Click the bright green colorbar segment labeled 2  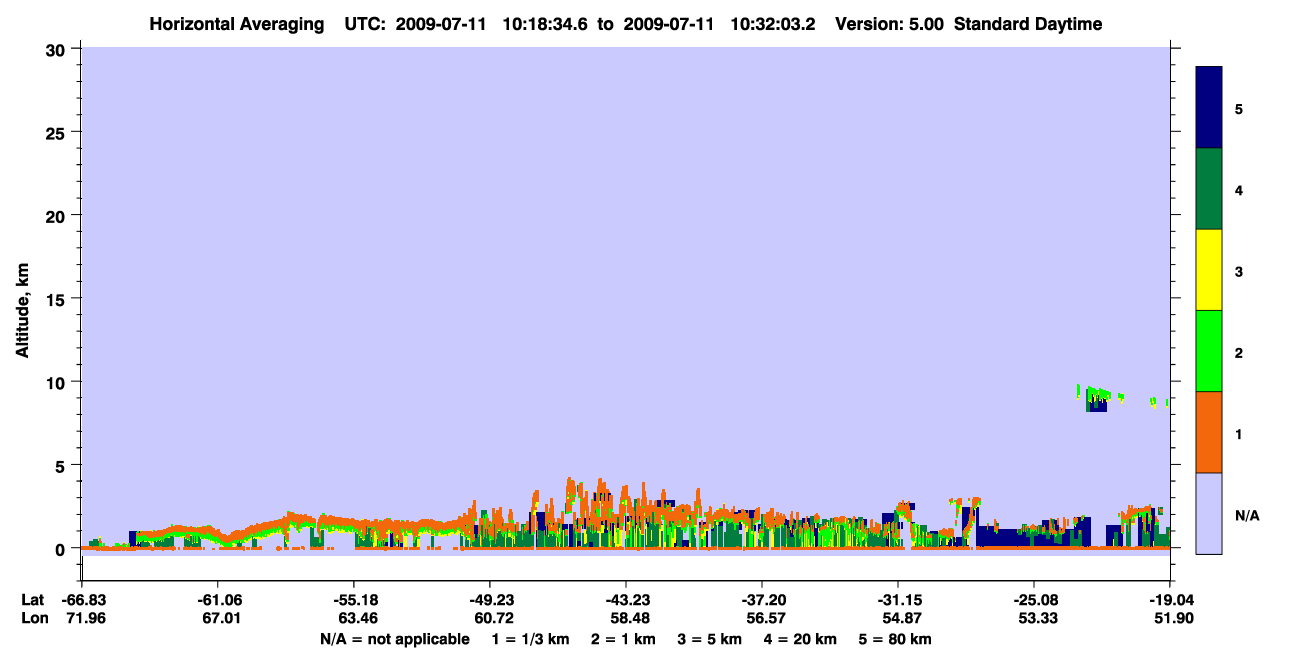point(1209,351)
